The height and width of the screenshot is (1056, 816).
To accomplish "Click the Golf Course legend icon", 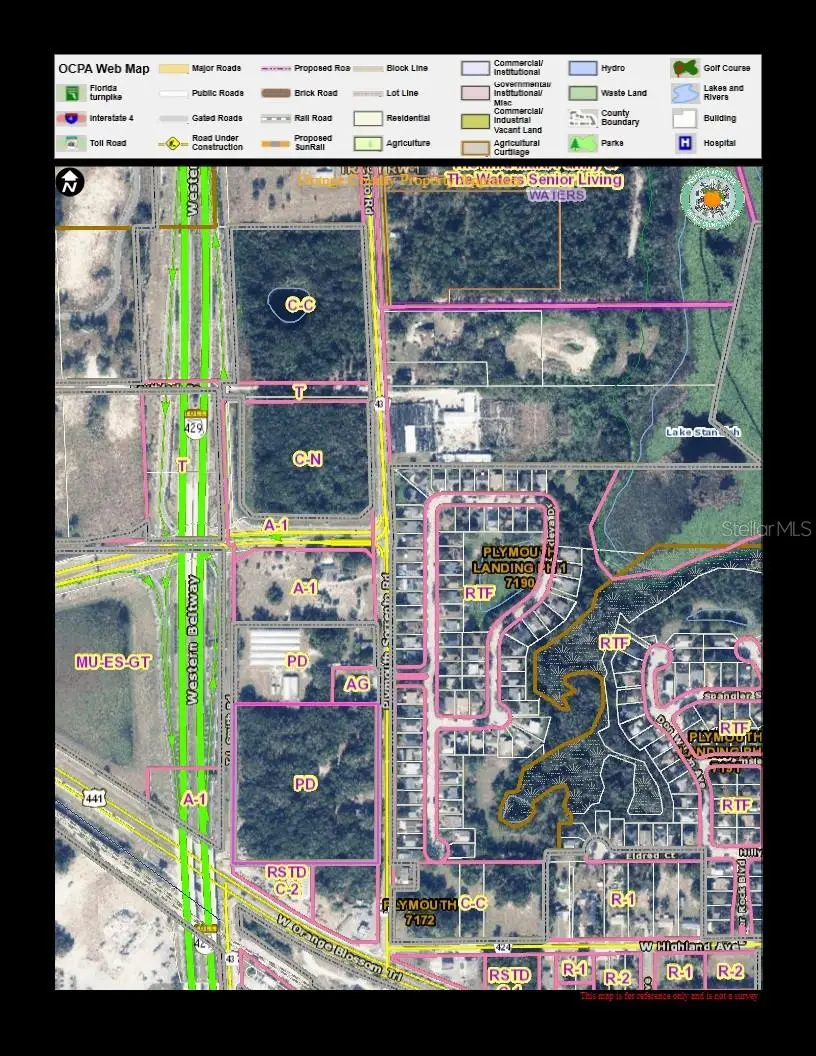I will click(685, 68).
